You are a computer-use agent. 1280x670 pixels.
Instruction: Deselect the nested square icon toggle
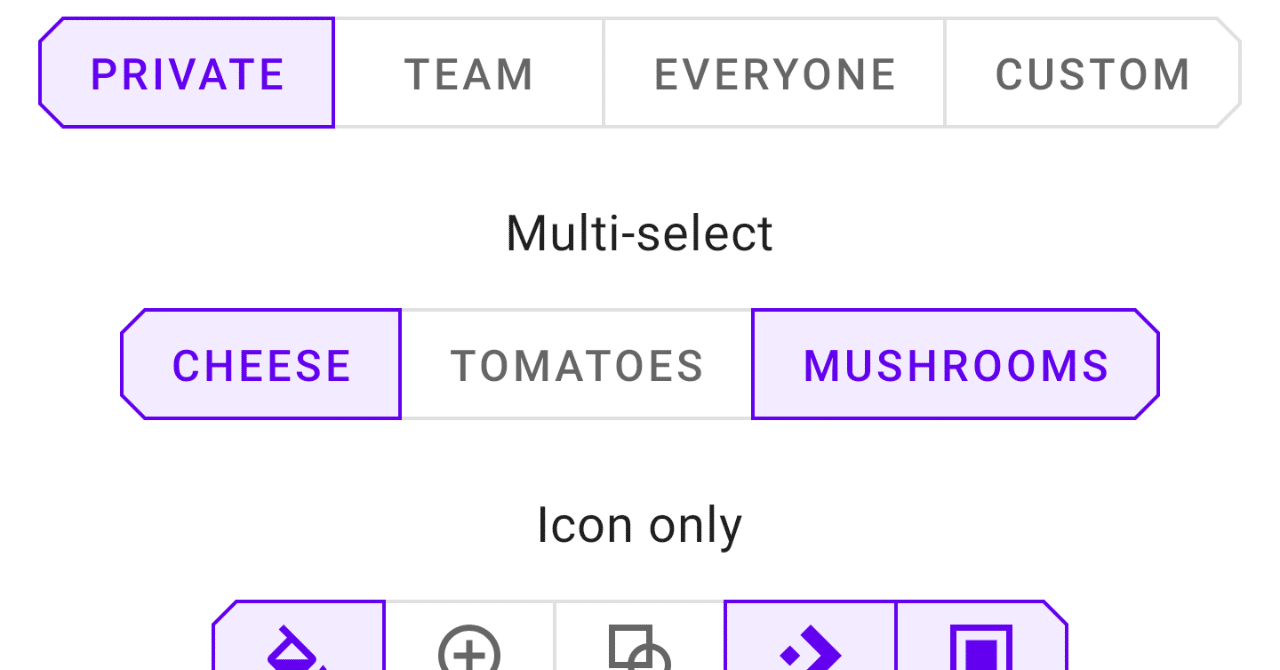(x=981, y=650)
